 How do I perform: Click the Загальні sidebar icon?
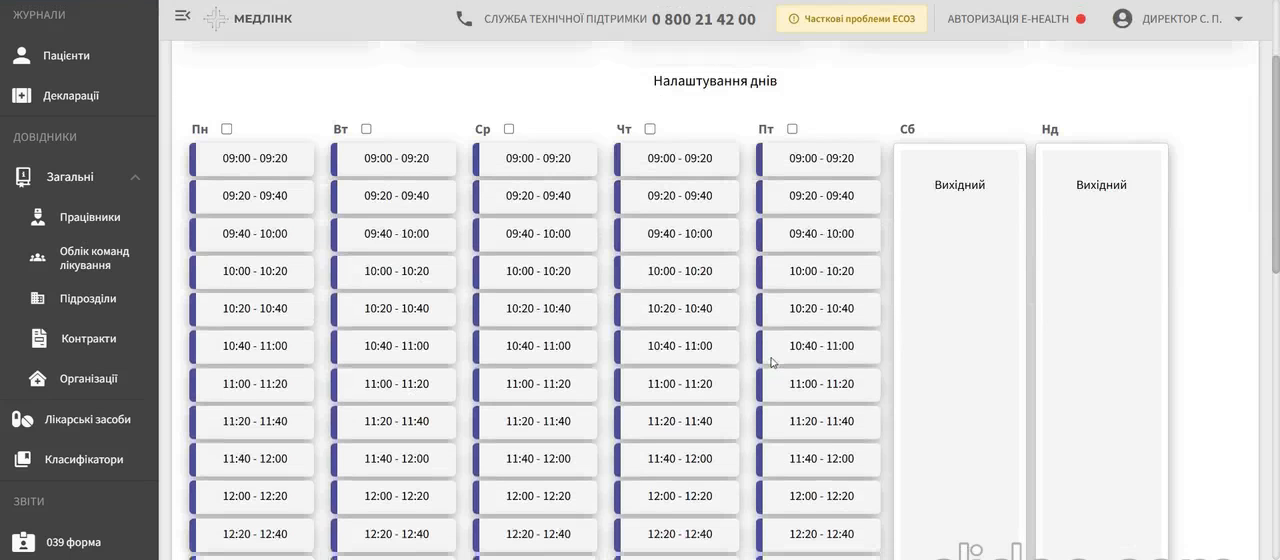pyautogui.click(x=23, y=177)
